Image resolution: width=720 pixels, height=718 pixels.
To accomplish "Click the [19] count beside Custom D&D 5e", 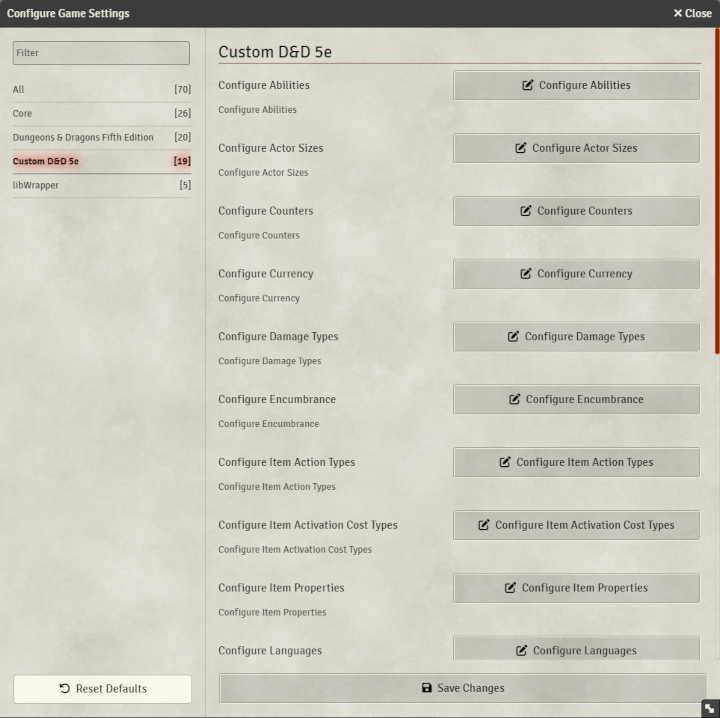I will click(182, 161).
